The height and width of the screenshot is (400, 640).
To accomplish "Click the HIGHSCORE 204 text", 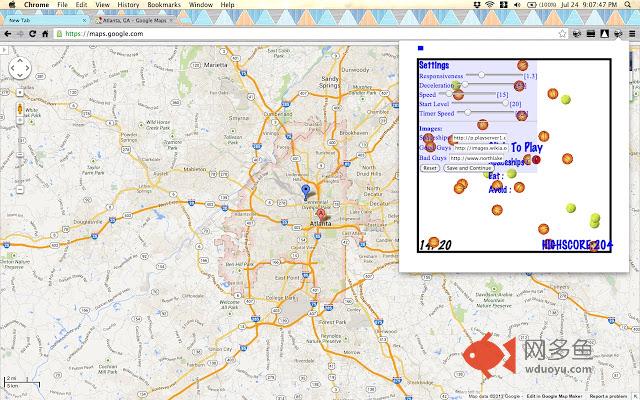I will [x=577, y=245].
